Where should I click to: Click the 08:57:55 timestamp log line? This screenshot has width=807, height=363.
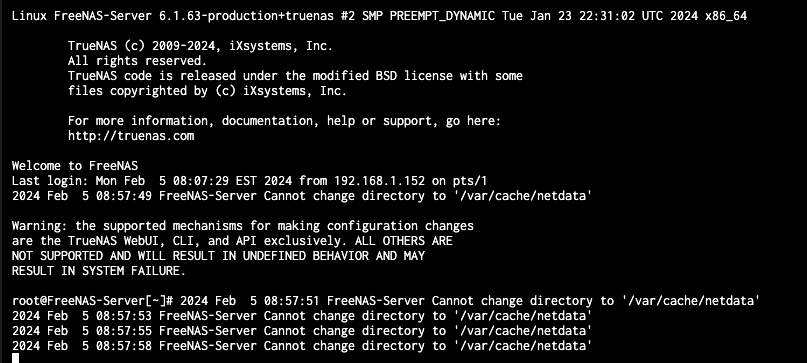pyautogui.click(x=302, y=331)
